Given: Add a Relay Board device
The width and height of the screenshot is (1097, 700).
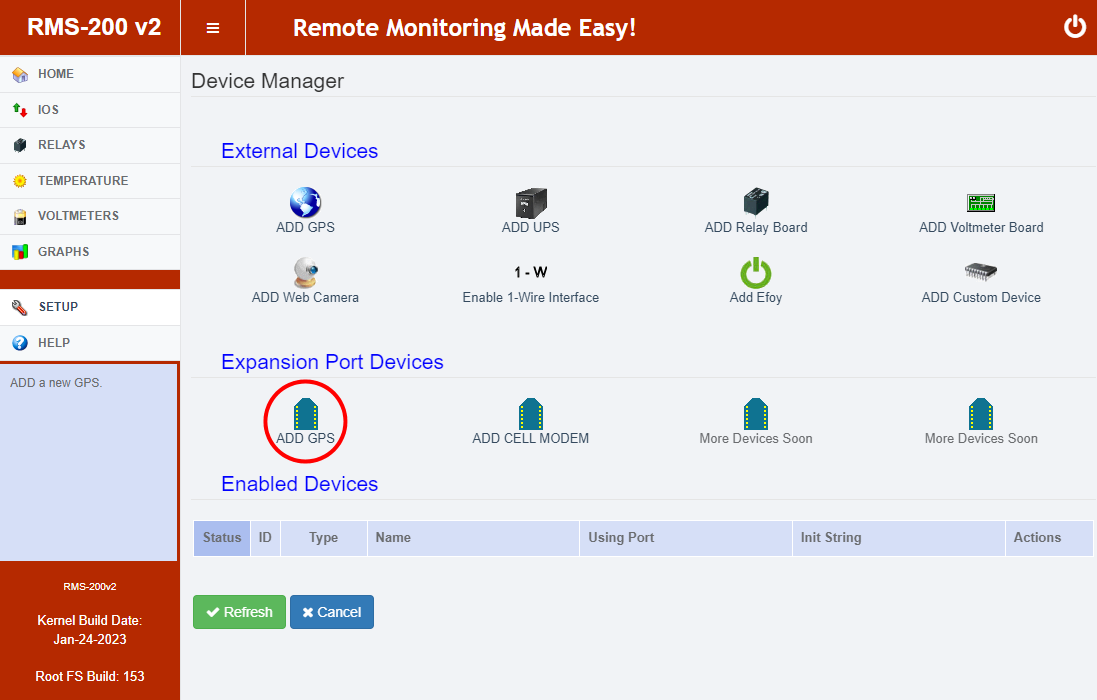Looking at the screenshot, I should click(x=756, y=203).
